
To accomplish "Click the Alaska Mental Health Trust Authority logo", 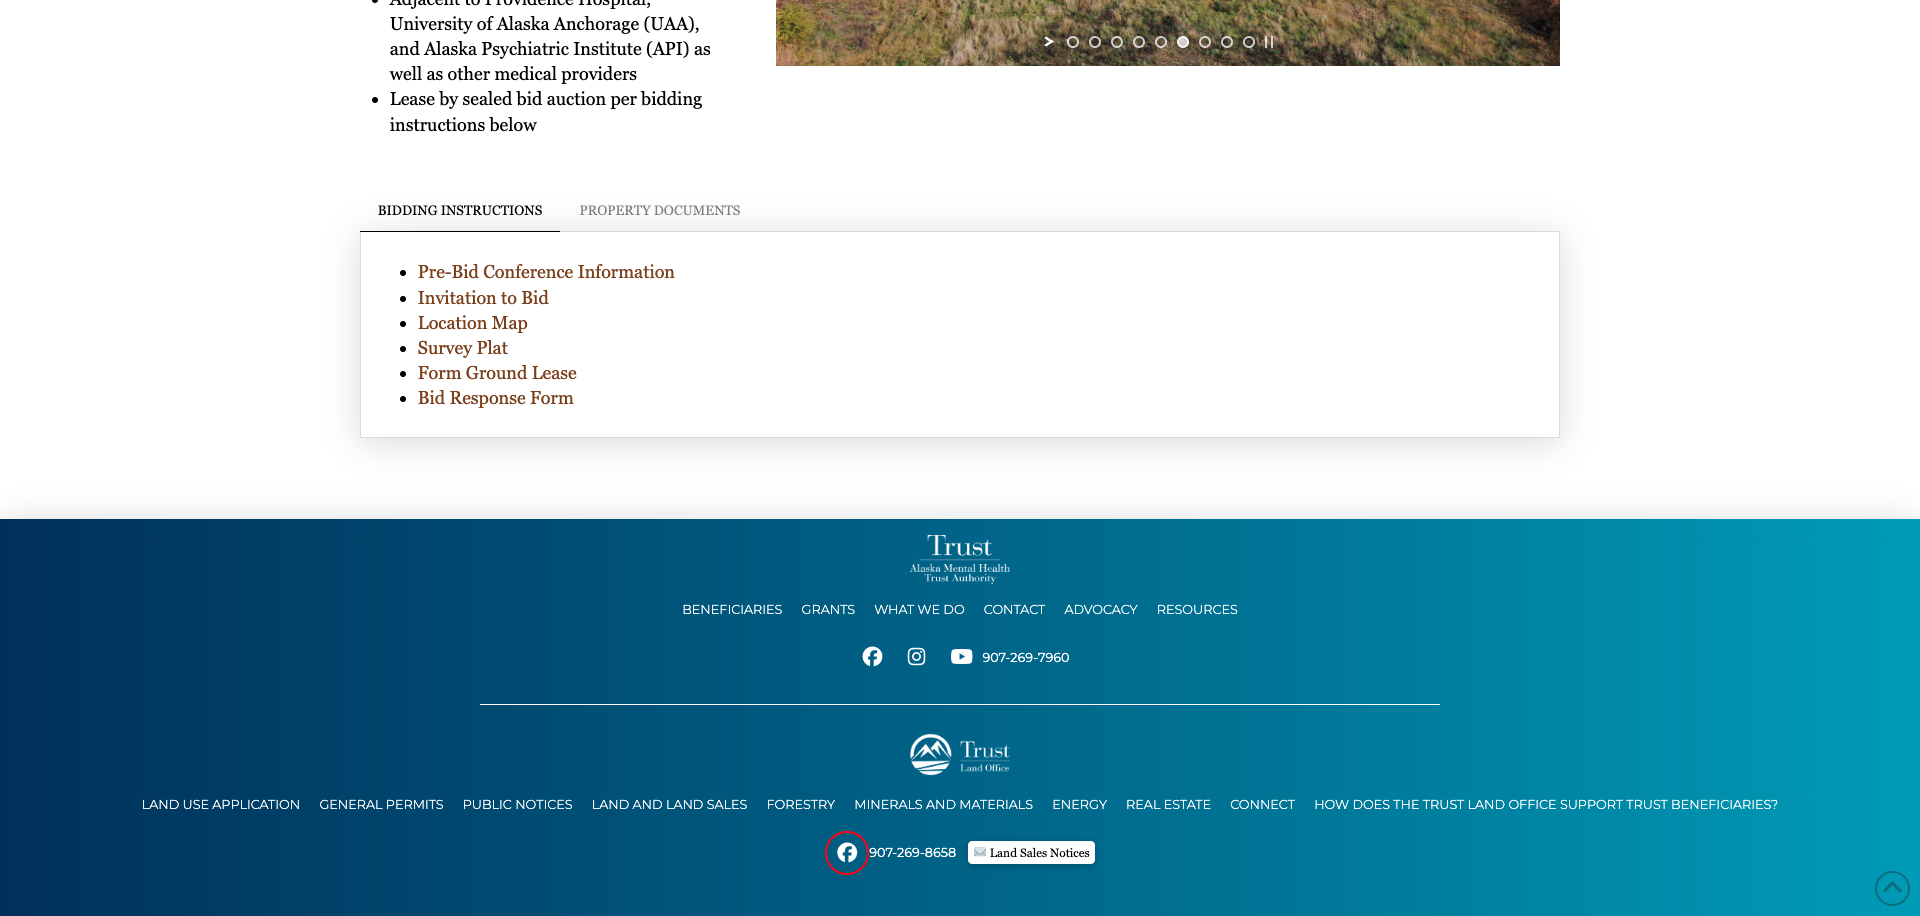I will pos(959,557).
